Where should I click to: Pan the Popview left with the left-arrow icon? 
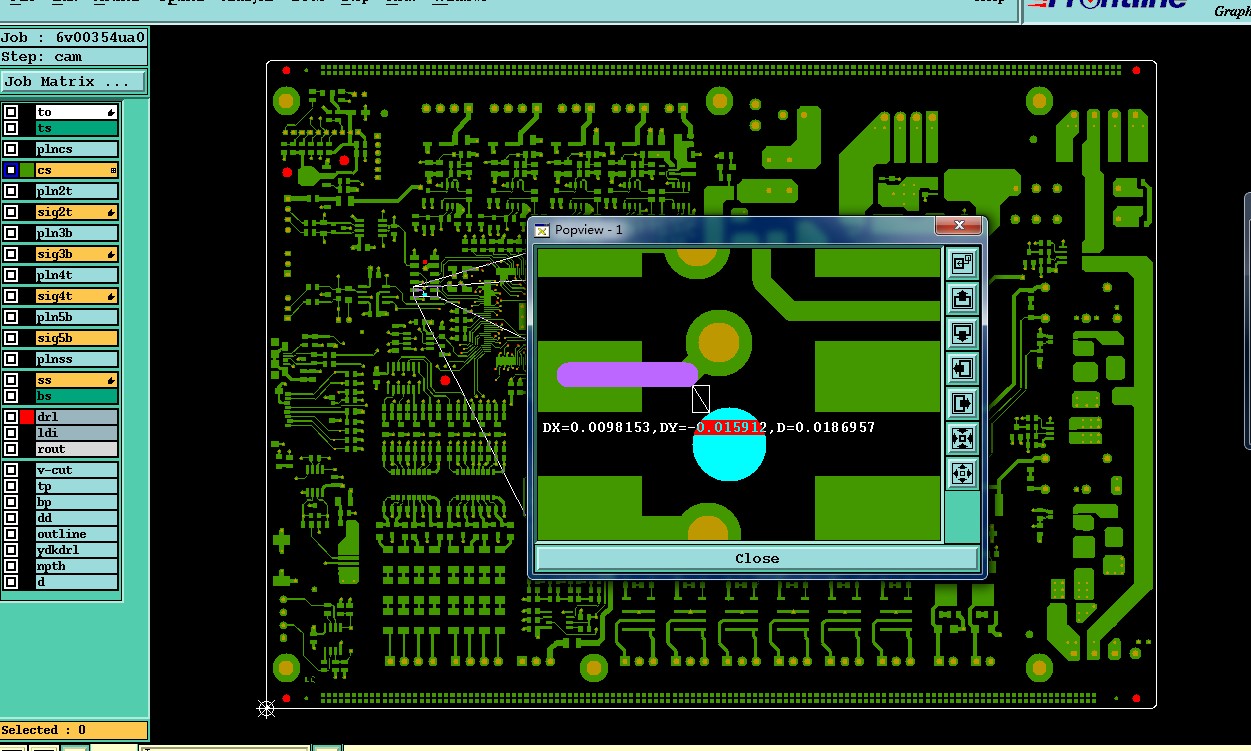tap(962, 368)
